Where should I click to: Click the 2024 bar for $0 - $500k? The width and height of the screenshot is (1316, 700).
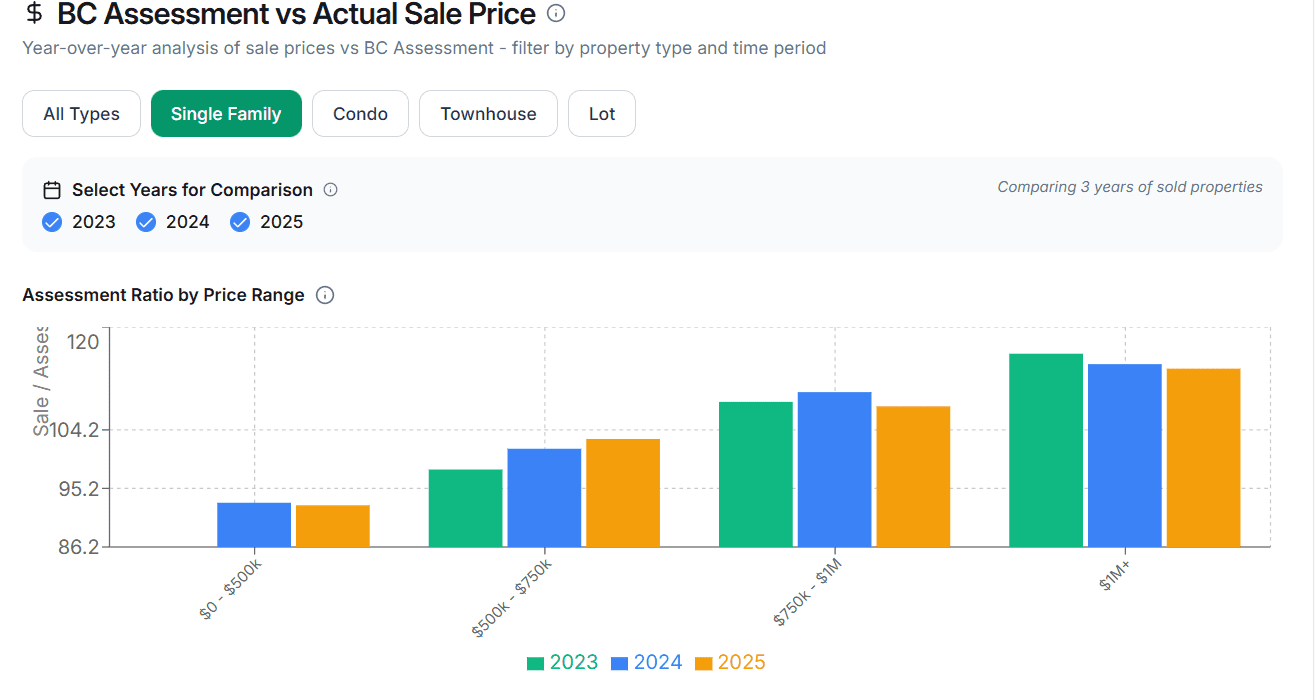point(254,524)
